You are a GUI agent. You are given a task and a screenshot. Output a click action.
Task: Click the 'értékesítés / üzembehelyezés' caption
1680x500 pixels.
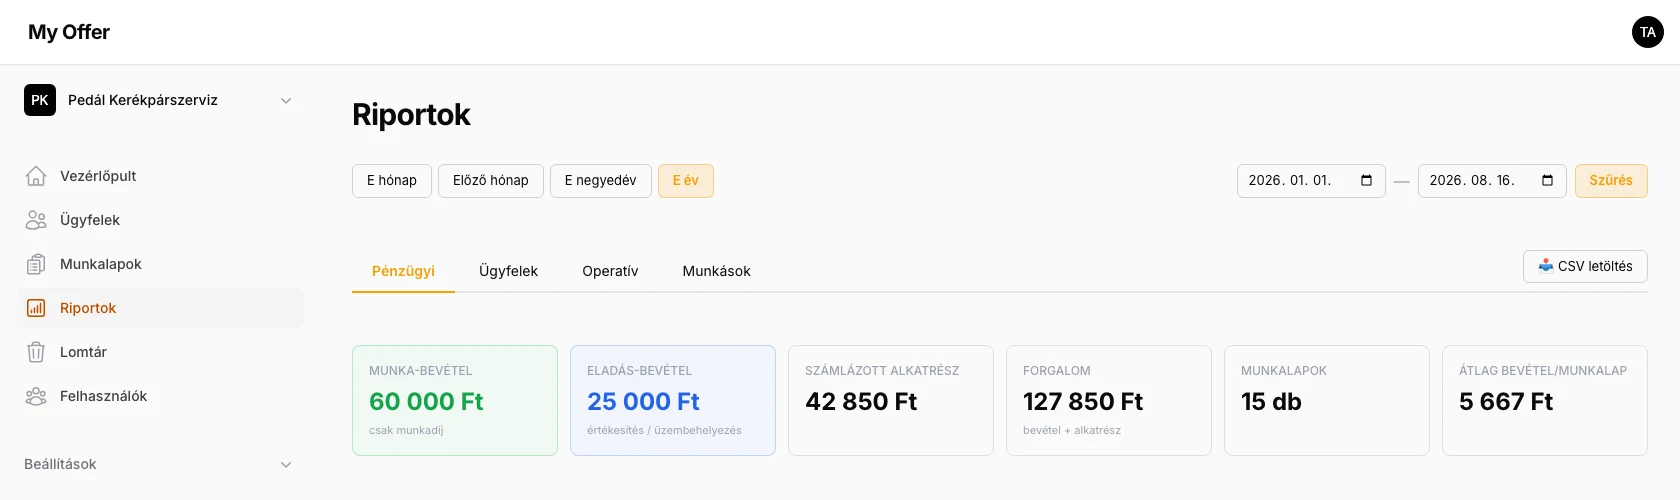click(x=664, y=430)
